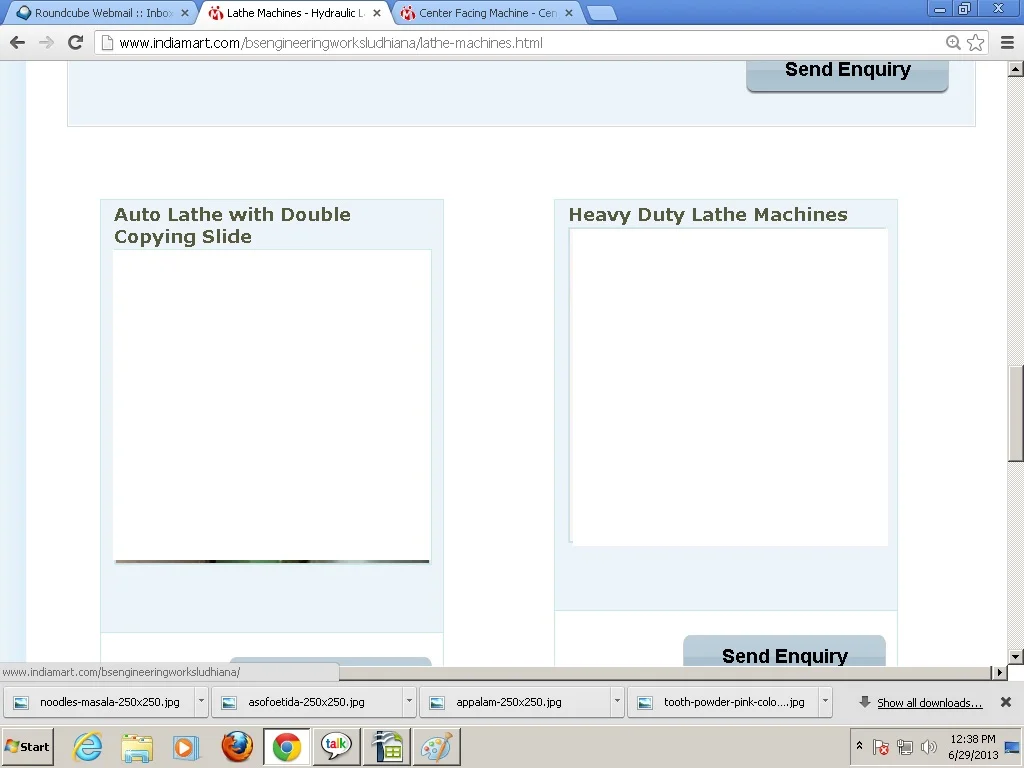Bookmark page with star icon
The image size is (1024, 768).
coord(976,43)
